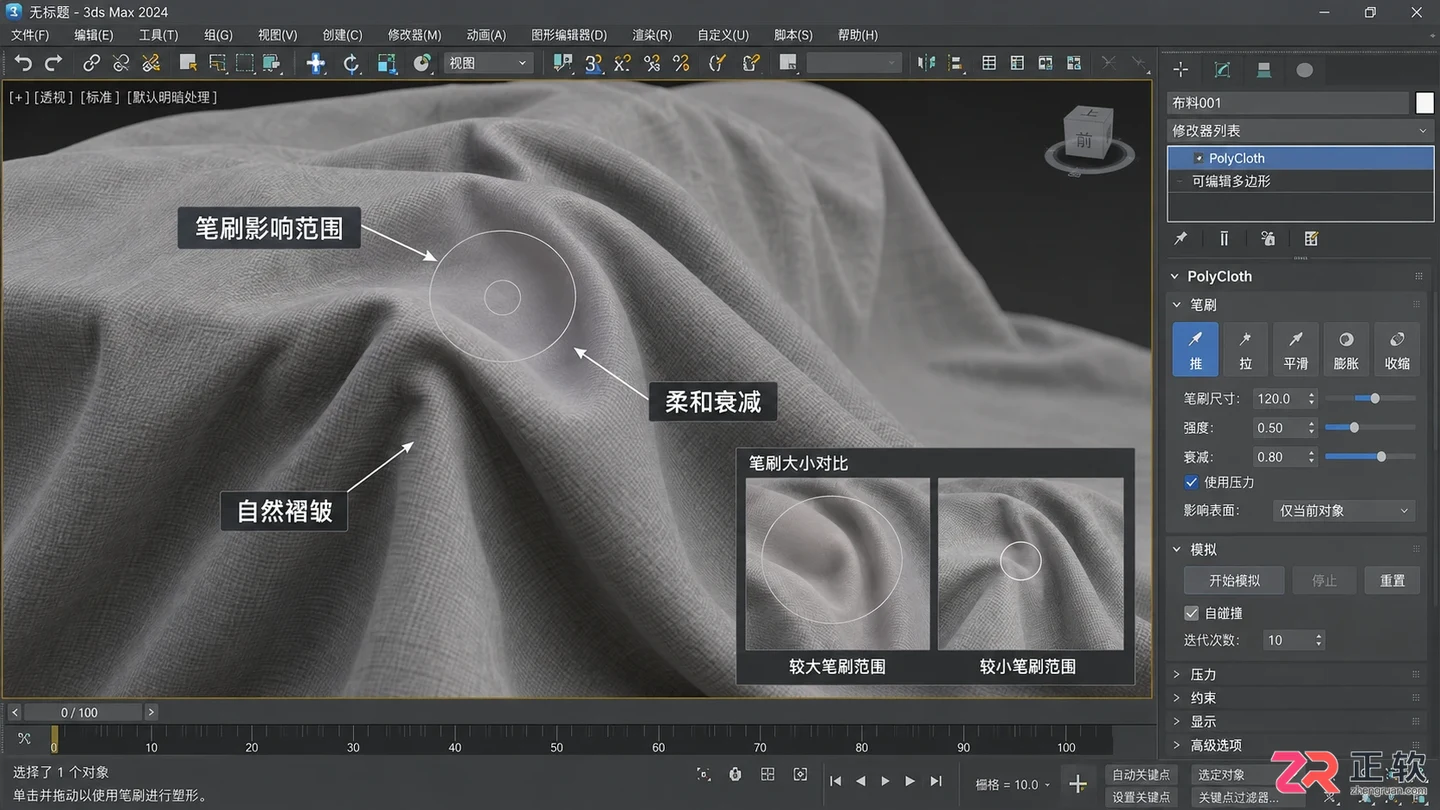Open the 文件(F) menu
Image resolution: width=1440 pixels, height=810 pixels.
(x=30, y=35)
